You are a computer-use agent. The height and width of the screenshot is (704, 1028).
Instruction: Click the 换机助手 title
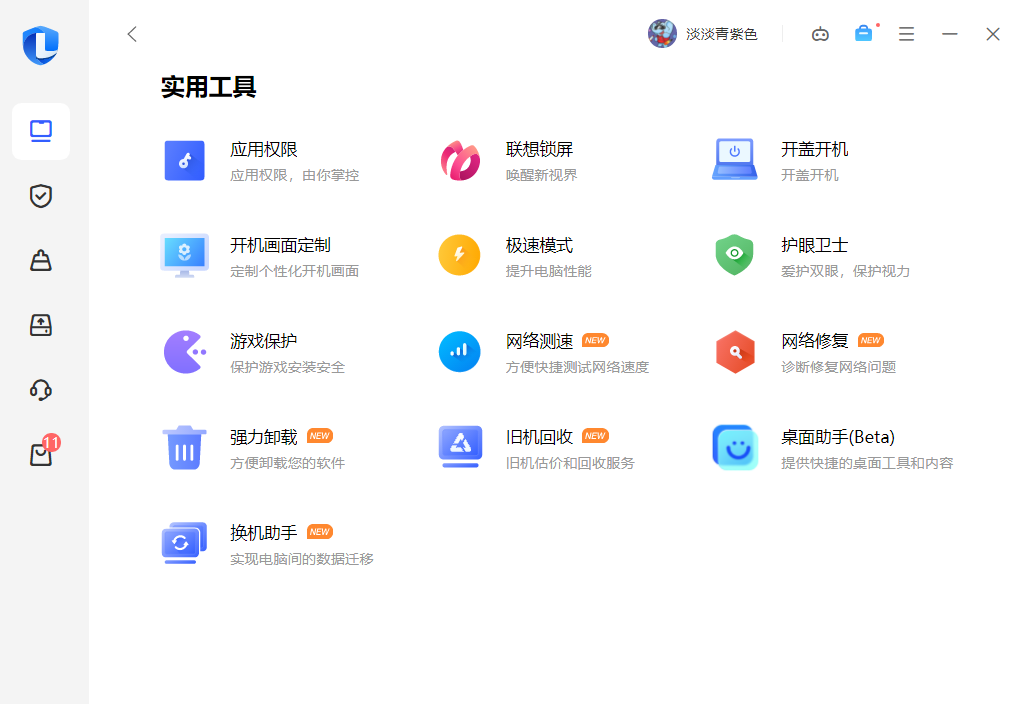coord(264,533)
